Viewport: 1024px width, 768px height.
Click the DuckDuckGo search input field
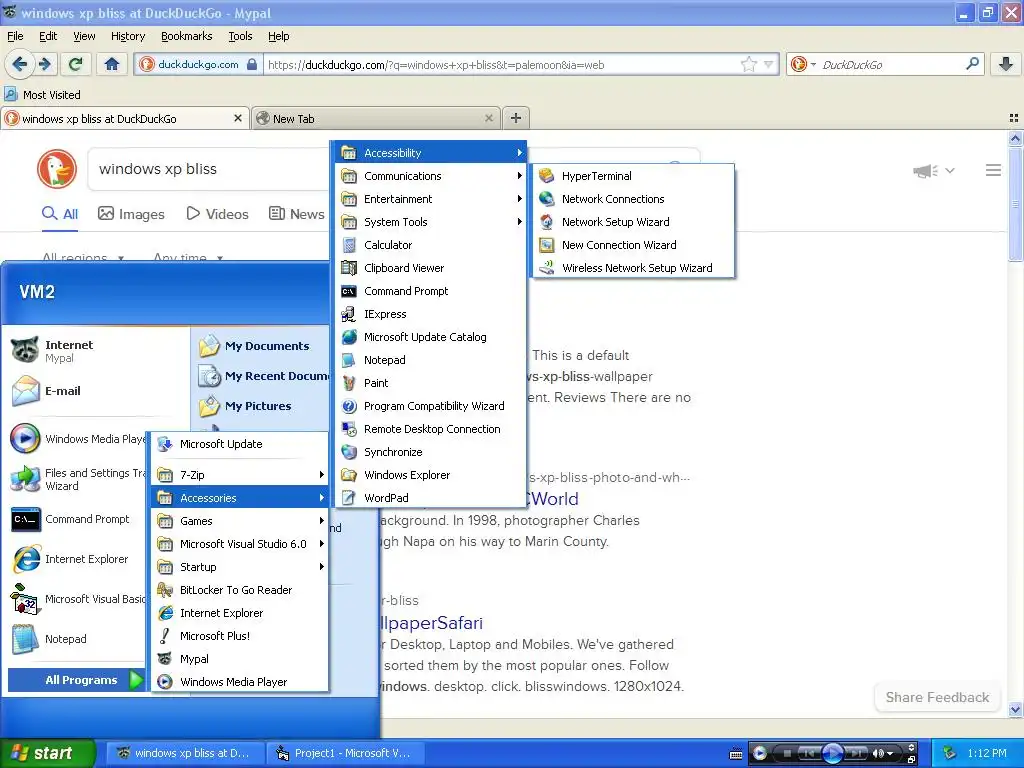(x=209, y=169)
